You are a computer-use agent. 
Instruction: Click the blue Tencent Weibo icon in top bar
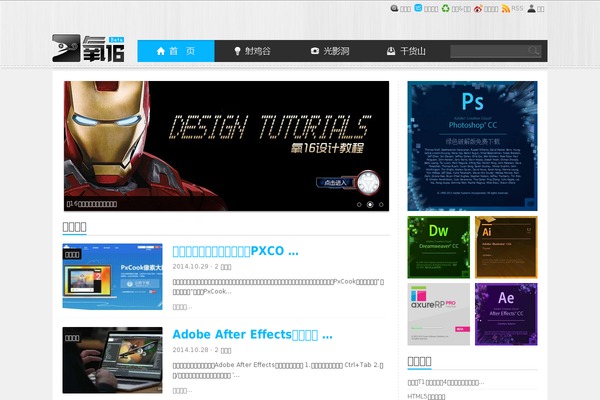tap(418, 8)
